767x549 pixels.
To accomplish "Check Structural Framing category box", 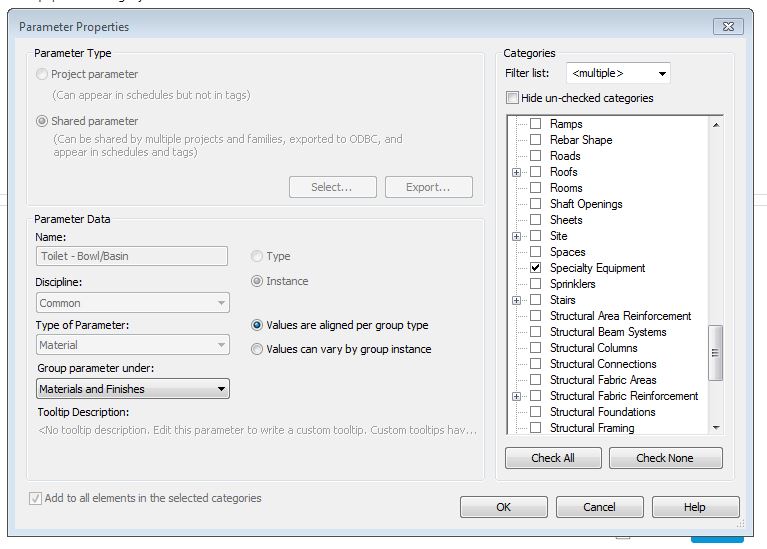I will pyautogui.click(x=536, y=428).
